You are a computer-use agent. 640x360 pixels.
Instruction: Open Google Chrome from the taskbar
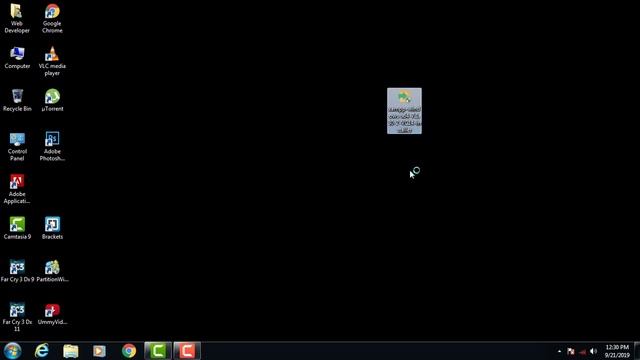tap(129, 351)
